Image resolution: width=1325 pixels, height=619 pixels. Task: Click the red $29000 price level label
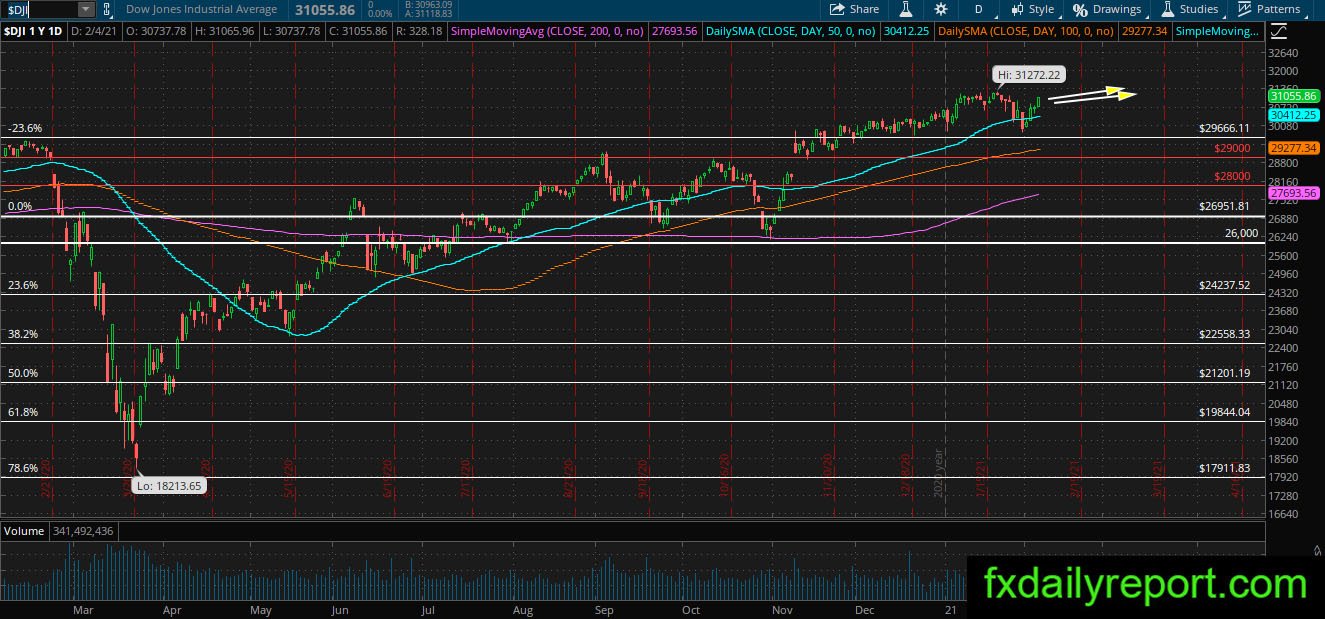(x=1233, y=148)
